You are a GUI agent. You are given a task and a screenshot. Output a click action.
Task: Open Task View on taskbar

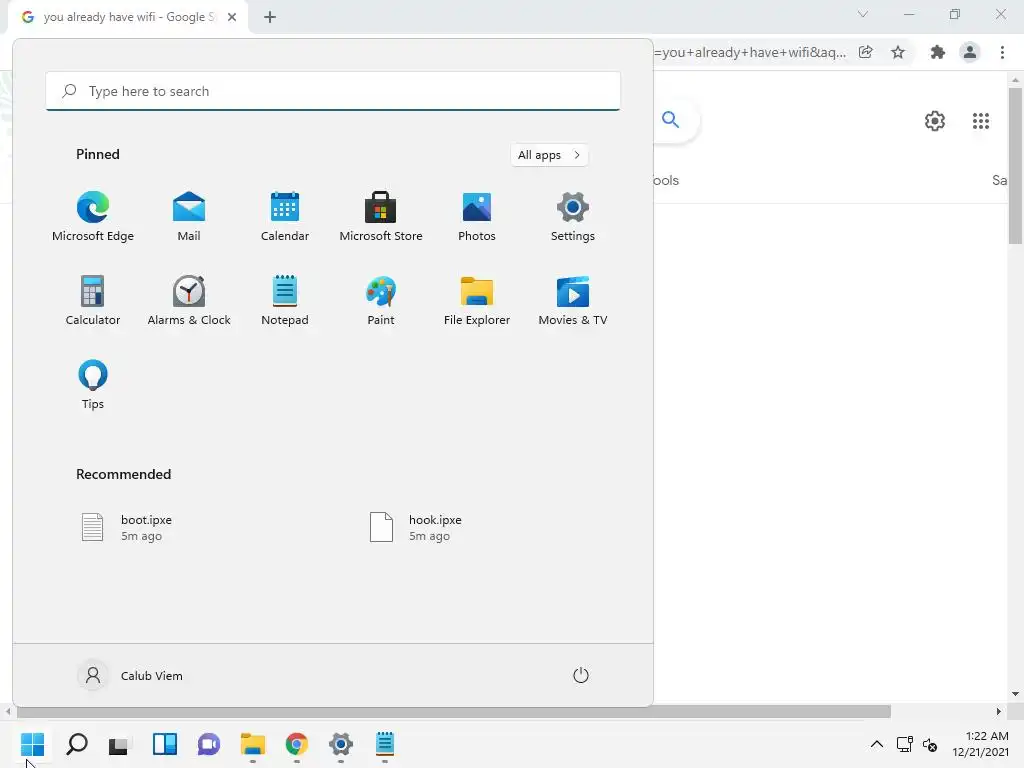click(119, 744)
